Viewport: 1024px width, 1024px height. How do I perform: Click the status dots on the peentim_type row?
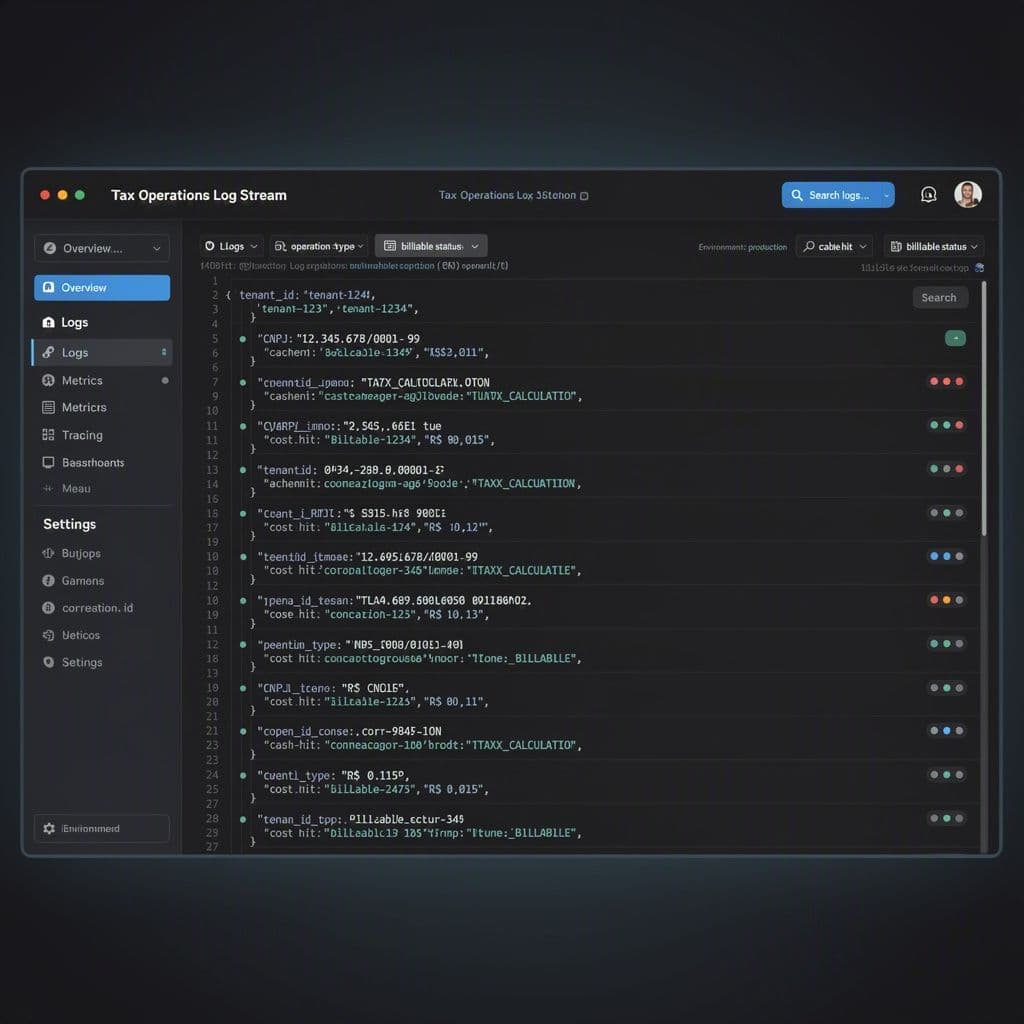[x=946, y=644]
